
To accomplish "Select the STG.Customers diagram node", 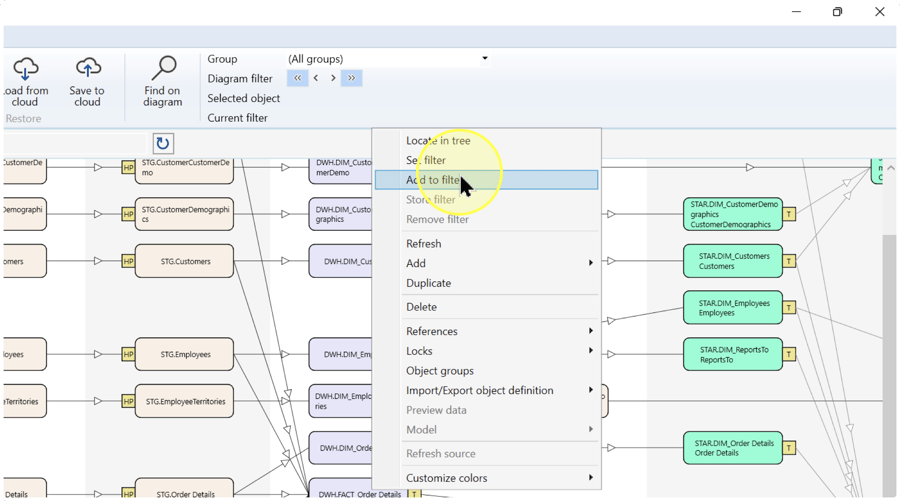I will [184, 261].
